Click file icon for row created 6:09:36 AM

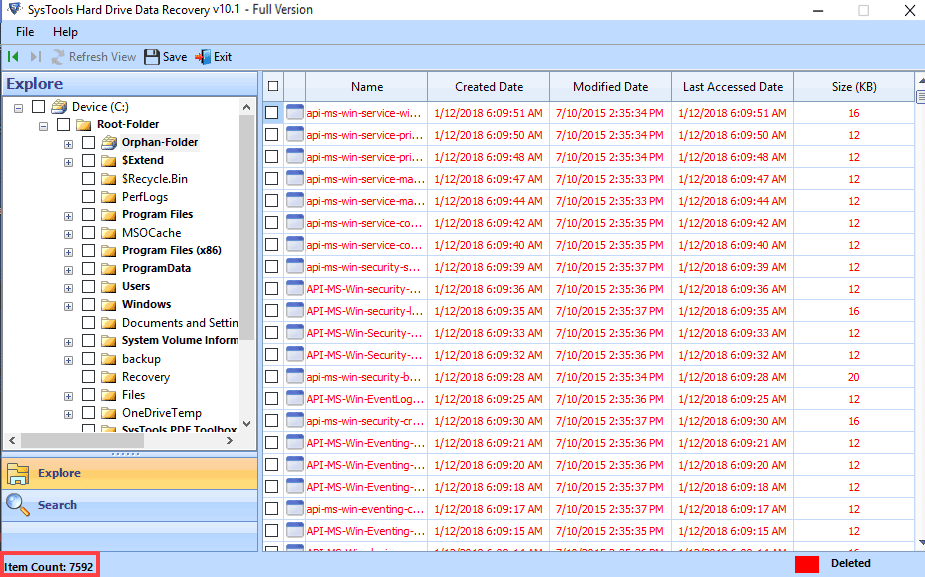pyautogui.click(x=295, y=288)
